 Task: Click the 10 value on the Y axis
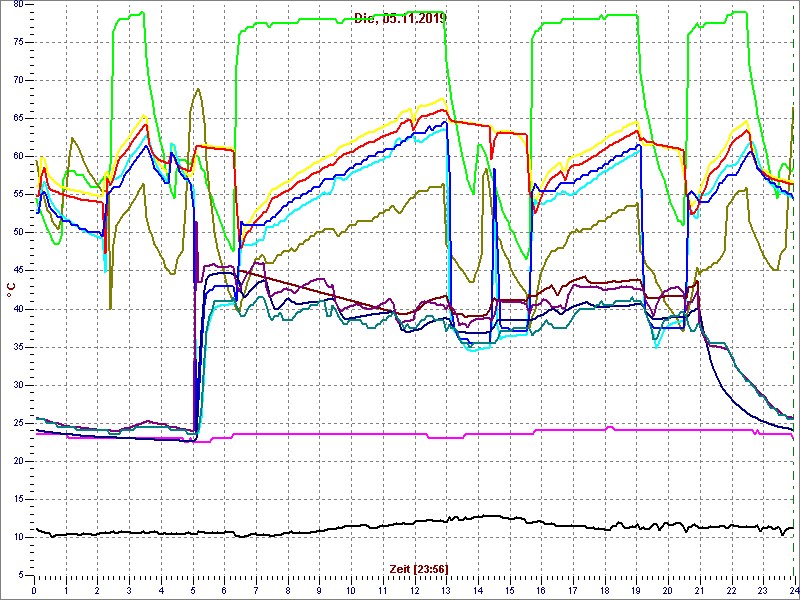coord(18,537)
